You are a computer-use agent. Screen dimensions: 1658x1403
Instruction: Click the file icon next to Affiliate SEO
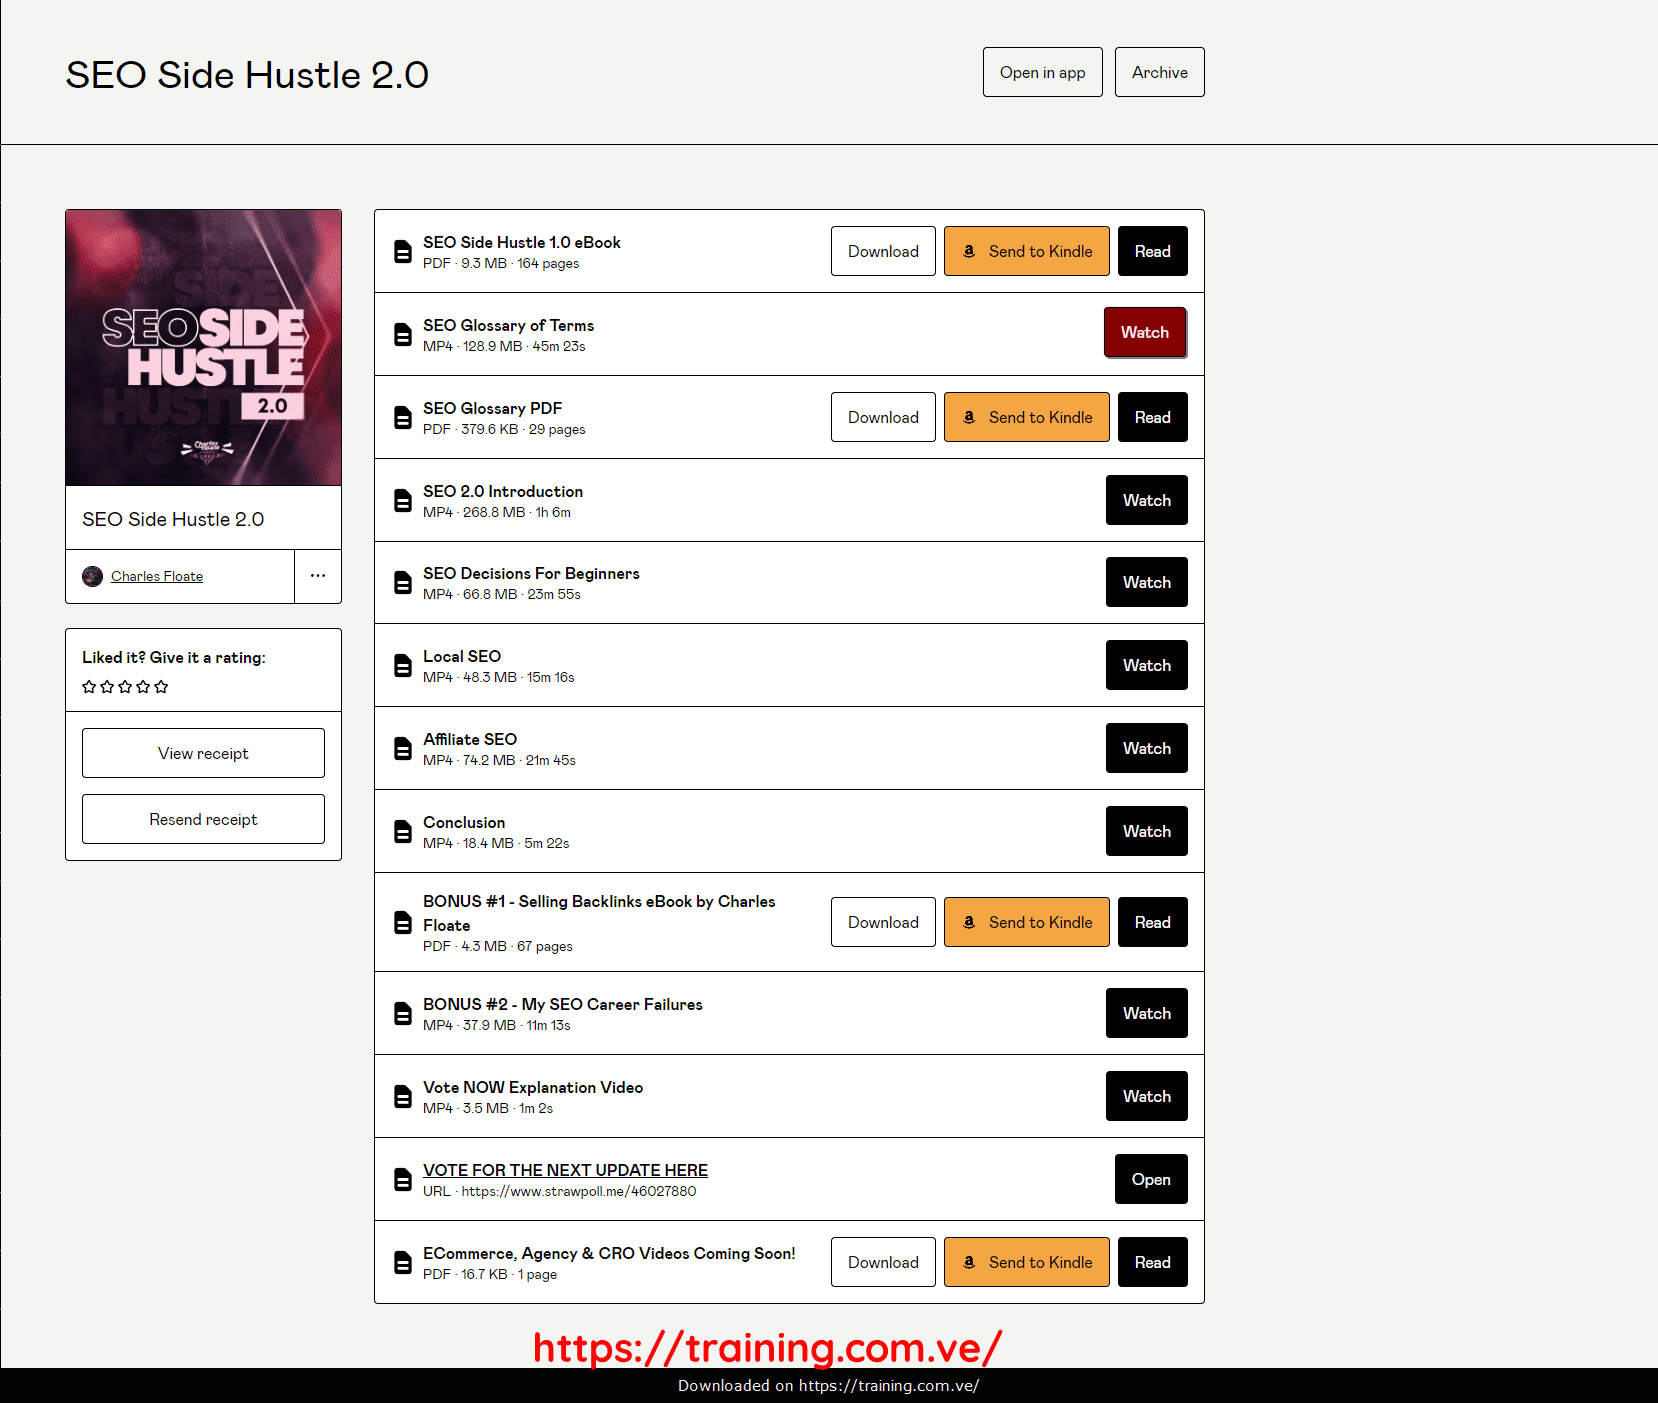[x=403, y=748]
